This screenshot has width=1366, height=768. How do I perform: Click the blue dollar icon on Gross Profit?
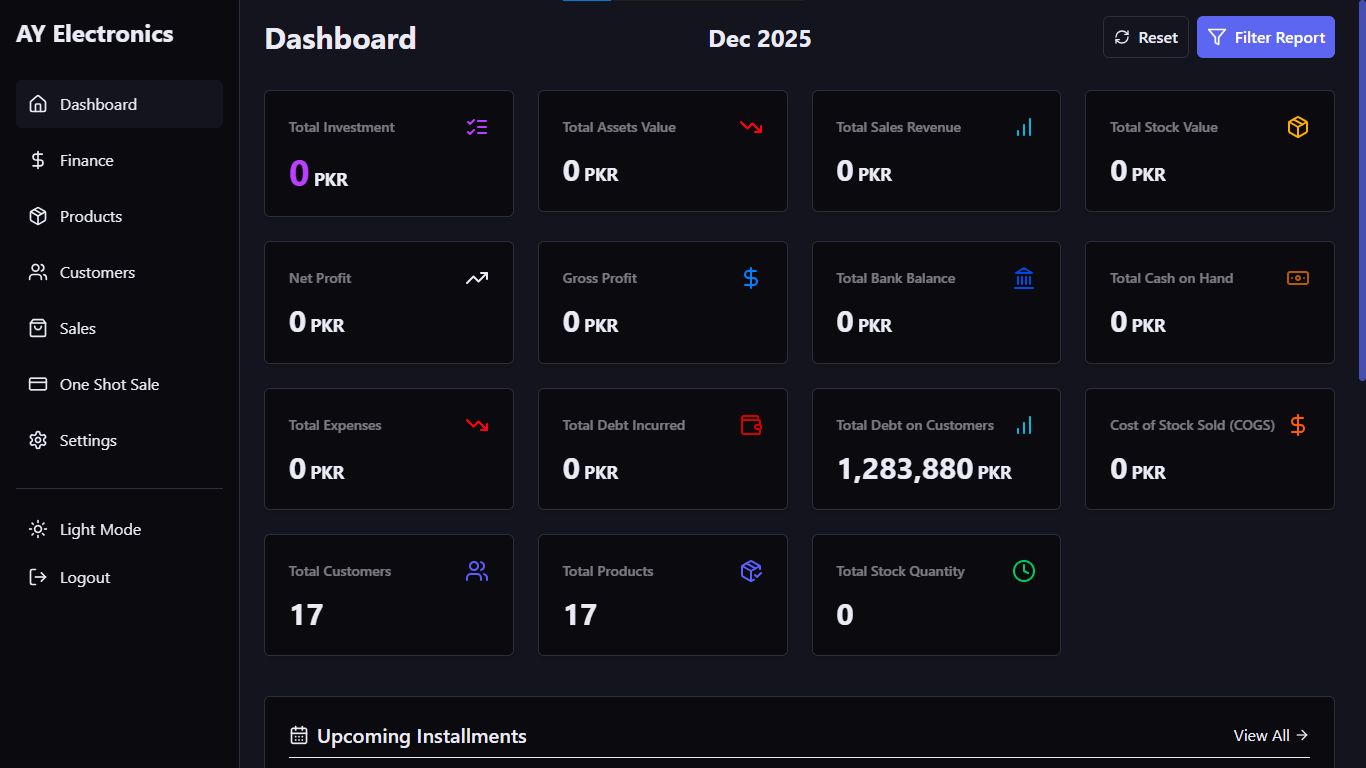[x=751, y=278]
